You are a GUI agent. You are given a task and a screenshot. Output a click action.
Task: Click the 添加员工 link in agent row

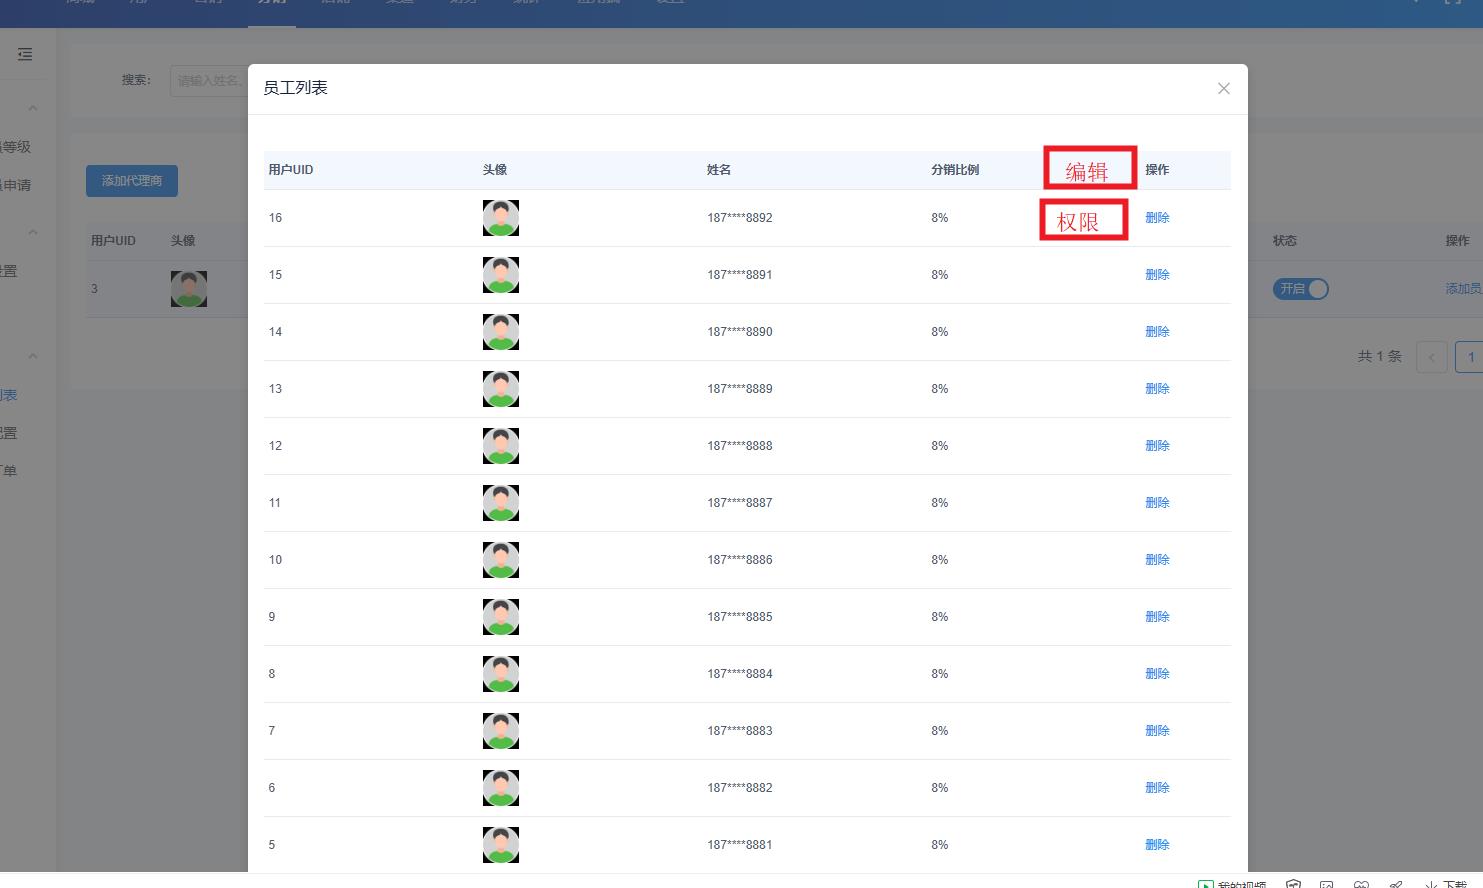[x=1463, y=289]
